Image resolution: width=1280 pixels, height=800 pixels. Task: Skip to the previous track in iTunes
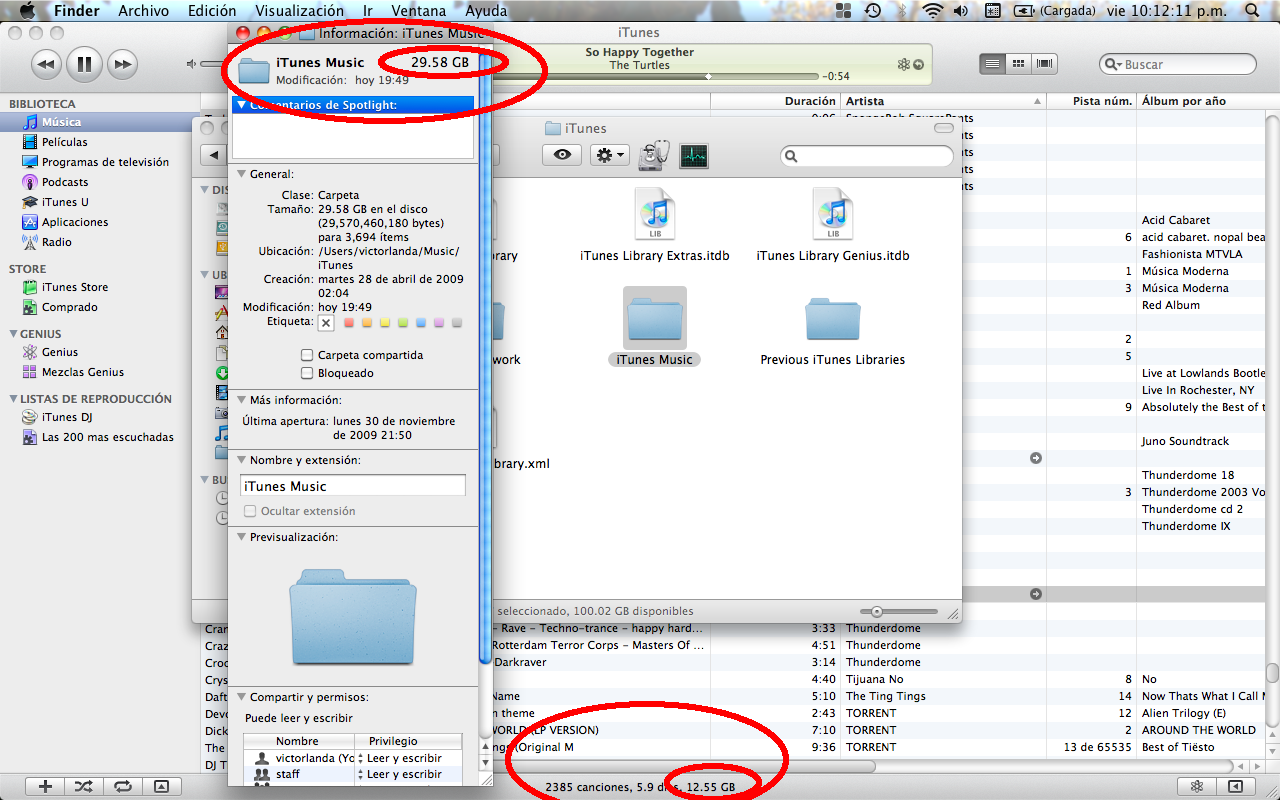tap(46, 65)
